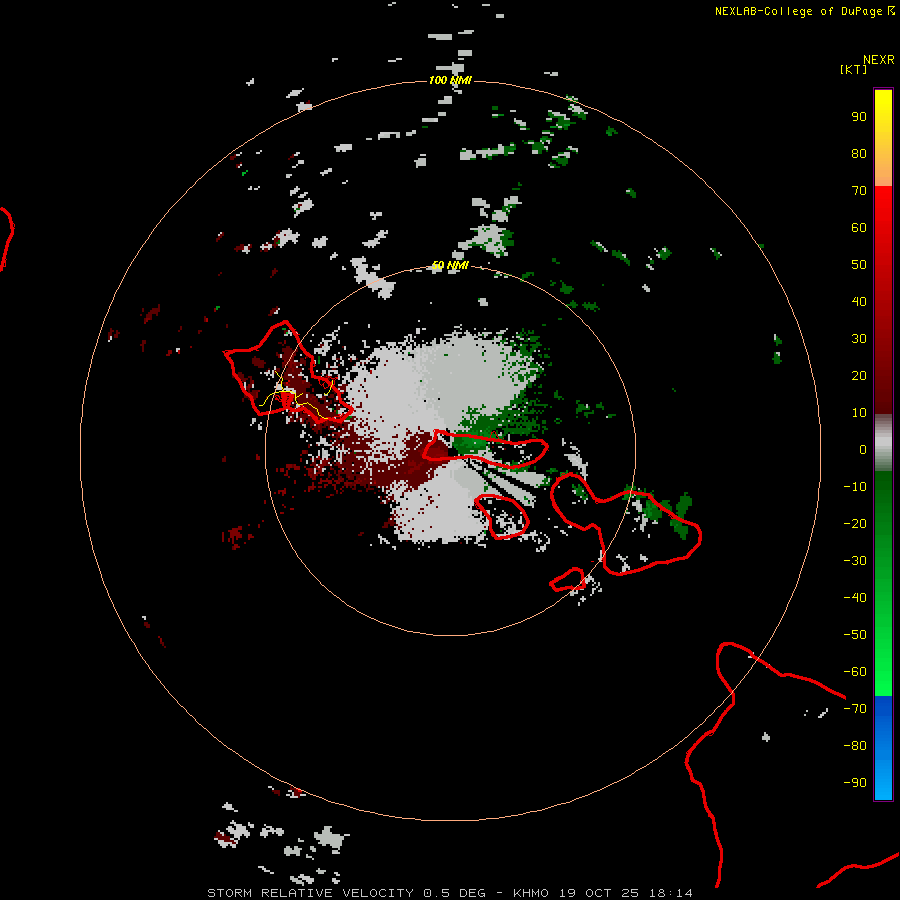Image resolution: width=900 pixels, height=900 pixels.
Task: Click the blue segment of the color bar
Action: point(883,748)
